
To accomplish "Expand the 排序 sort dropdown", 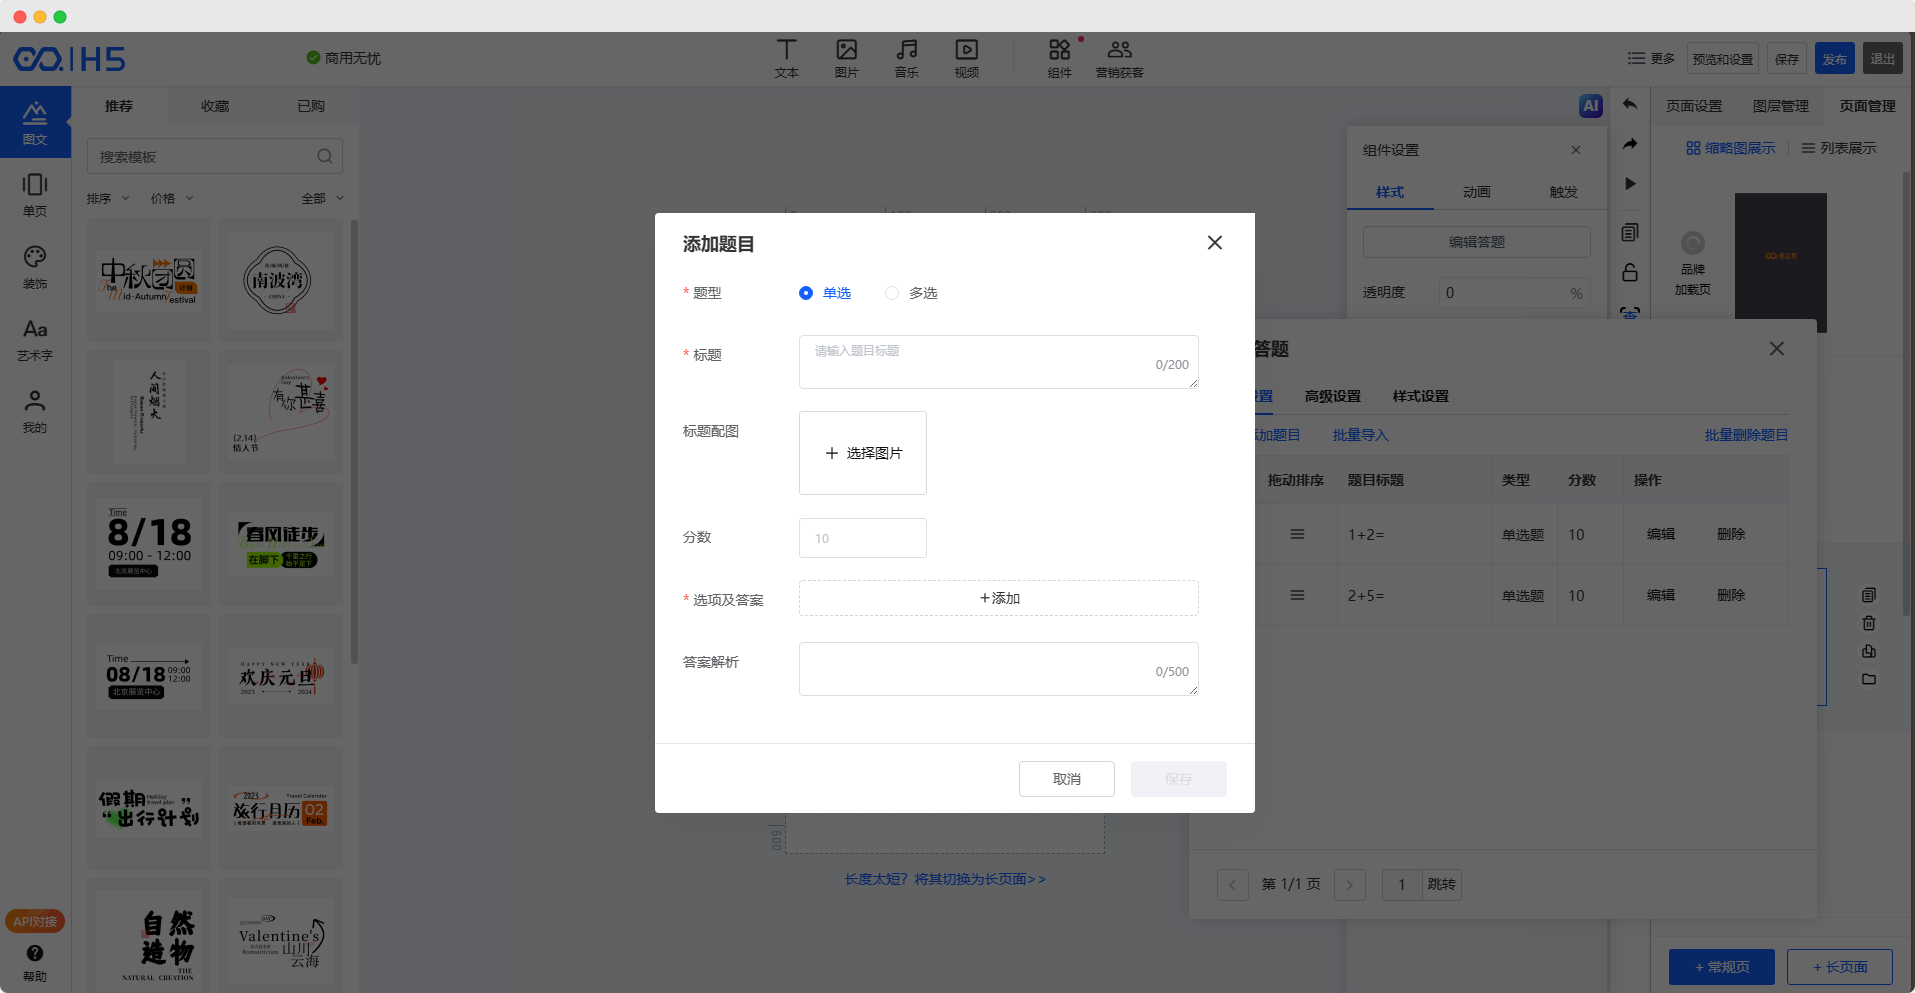I will click(108, 199).
